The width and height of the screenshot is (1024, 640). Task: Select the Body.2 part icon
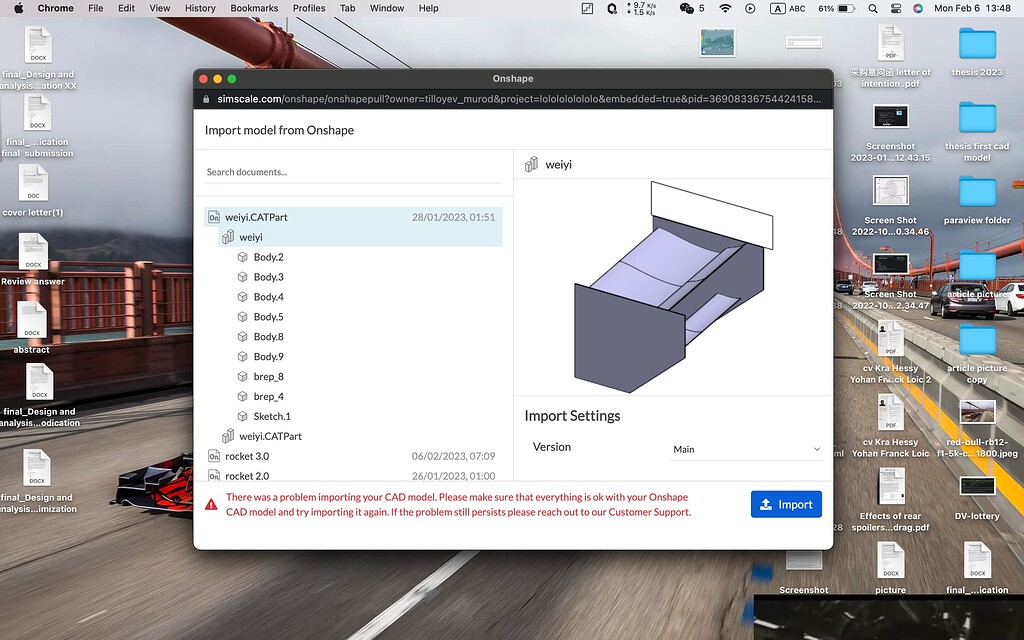pyautogui.click(x=241, y=257)
